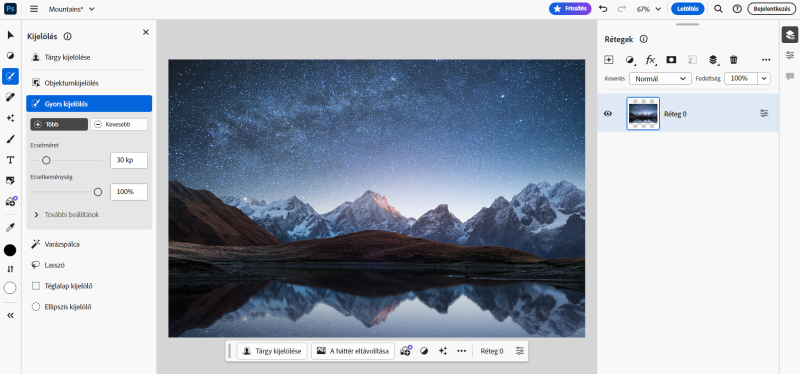Open the fx layer effects menu
The width and height of the screenshot is (800, 374).
pyautogui.click(x=651, y=60)
